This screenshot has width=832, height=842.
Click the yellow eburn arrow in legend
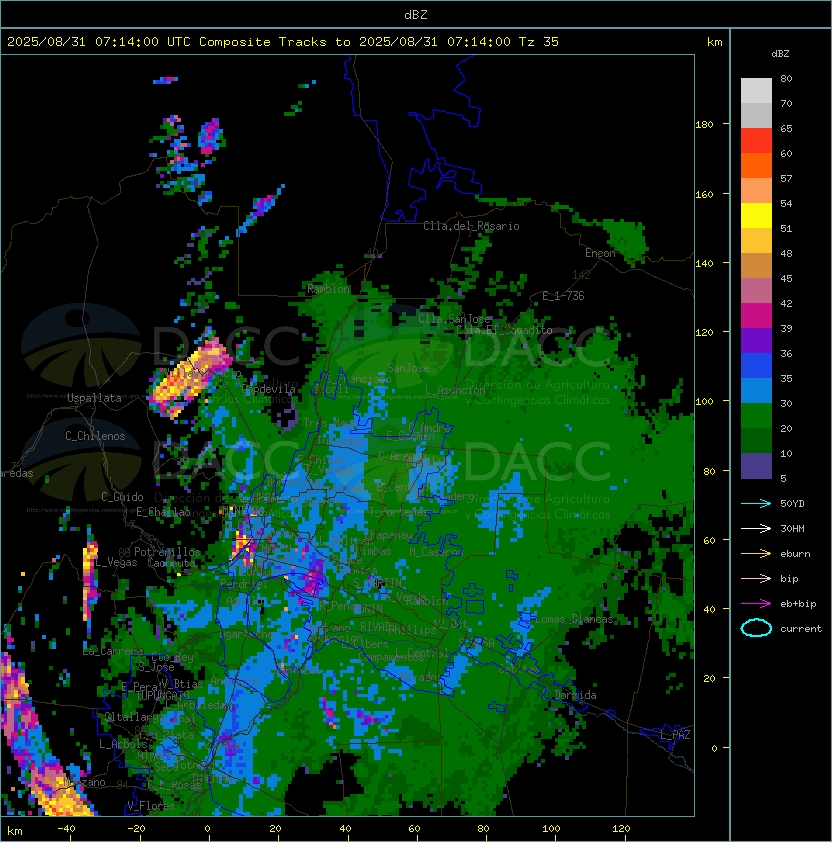[x=756, y=554]
